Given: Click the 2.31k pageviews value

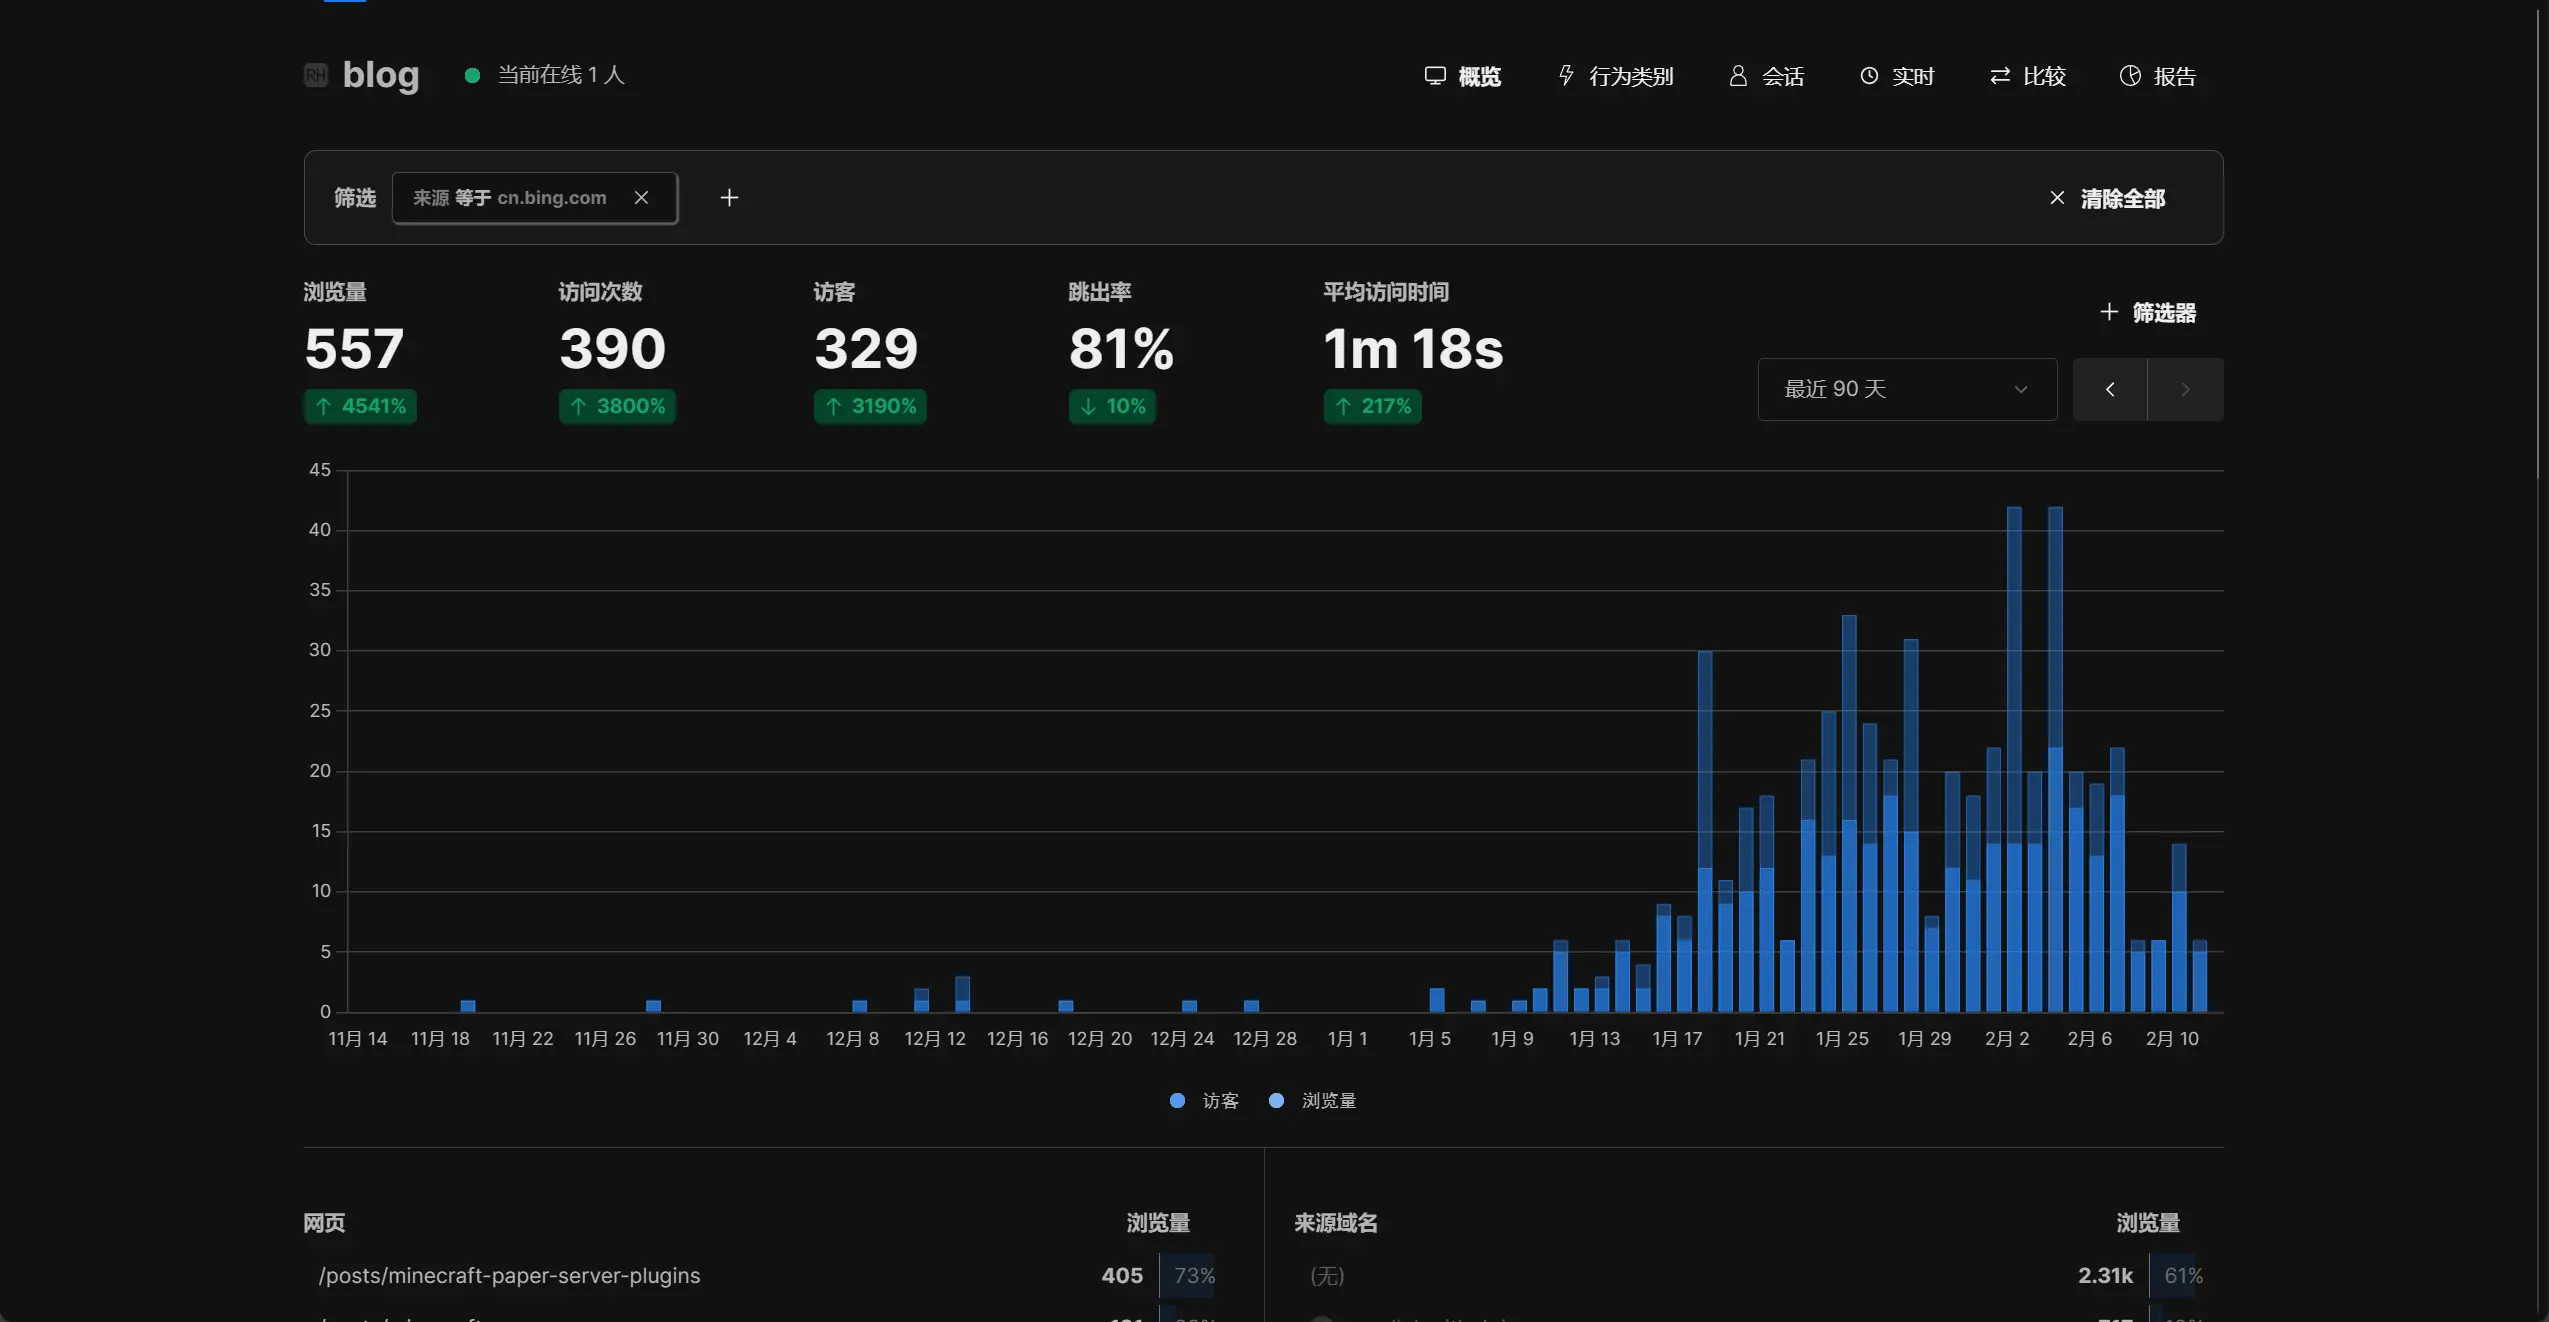Looking at the screenshot, I should click(2105, 1275).
